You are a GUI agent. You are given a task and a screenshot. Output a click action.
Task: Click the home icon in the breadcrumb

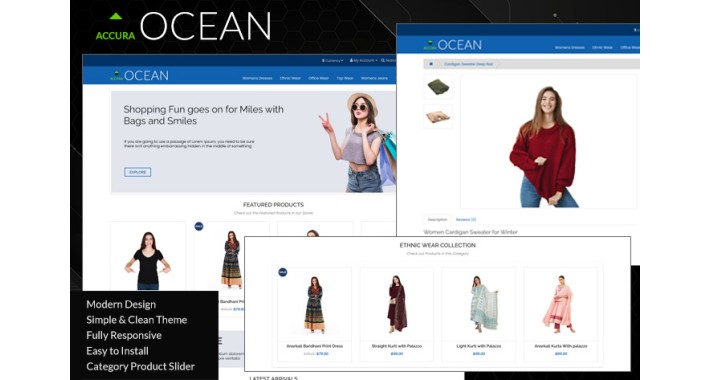click(x=431, y=64)
